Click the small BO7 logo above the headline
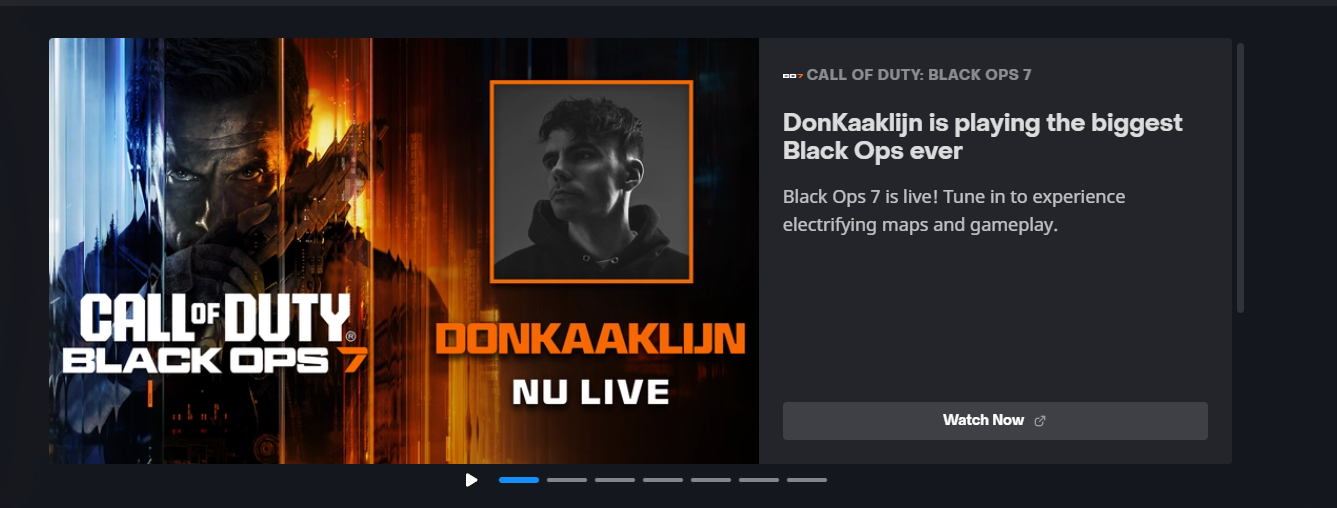This screenshot has height=508, width=1337. coord(793,75)
